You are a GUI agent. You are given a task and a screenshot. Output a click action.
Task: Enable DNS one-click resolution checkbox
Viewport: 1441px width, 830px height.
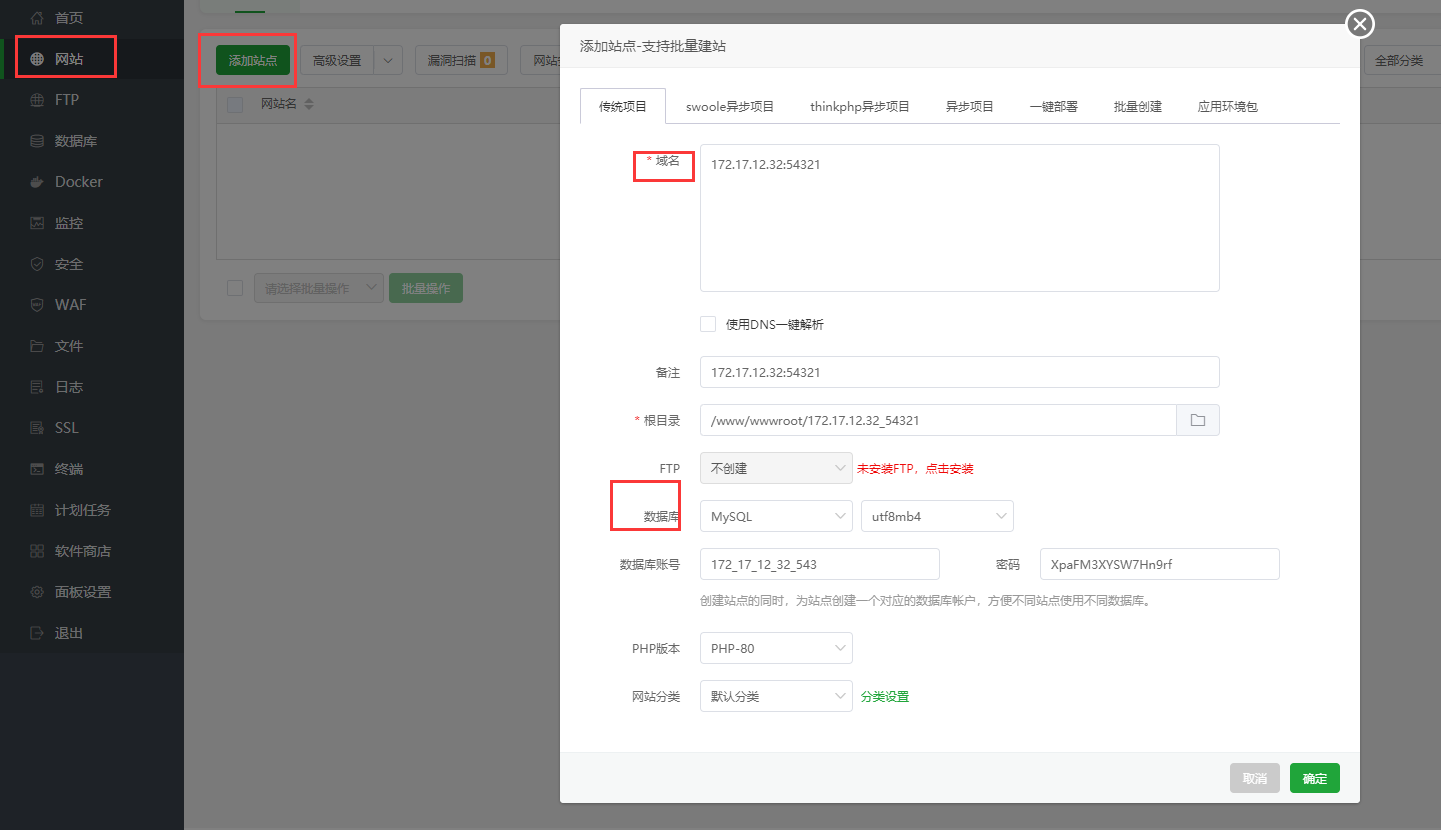coord(708,324)
